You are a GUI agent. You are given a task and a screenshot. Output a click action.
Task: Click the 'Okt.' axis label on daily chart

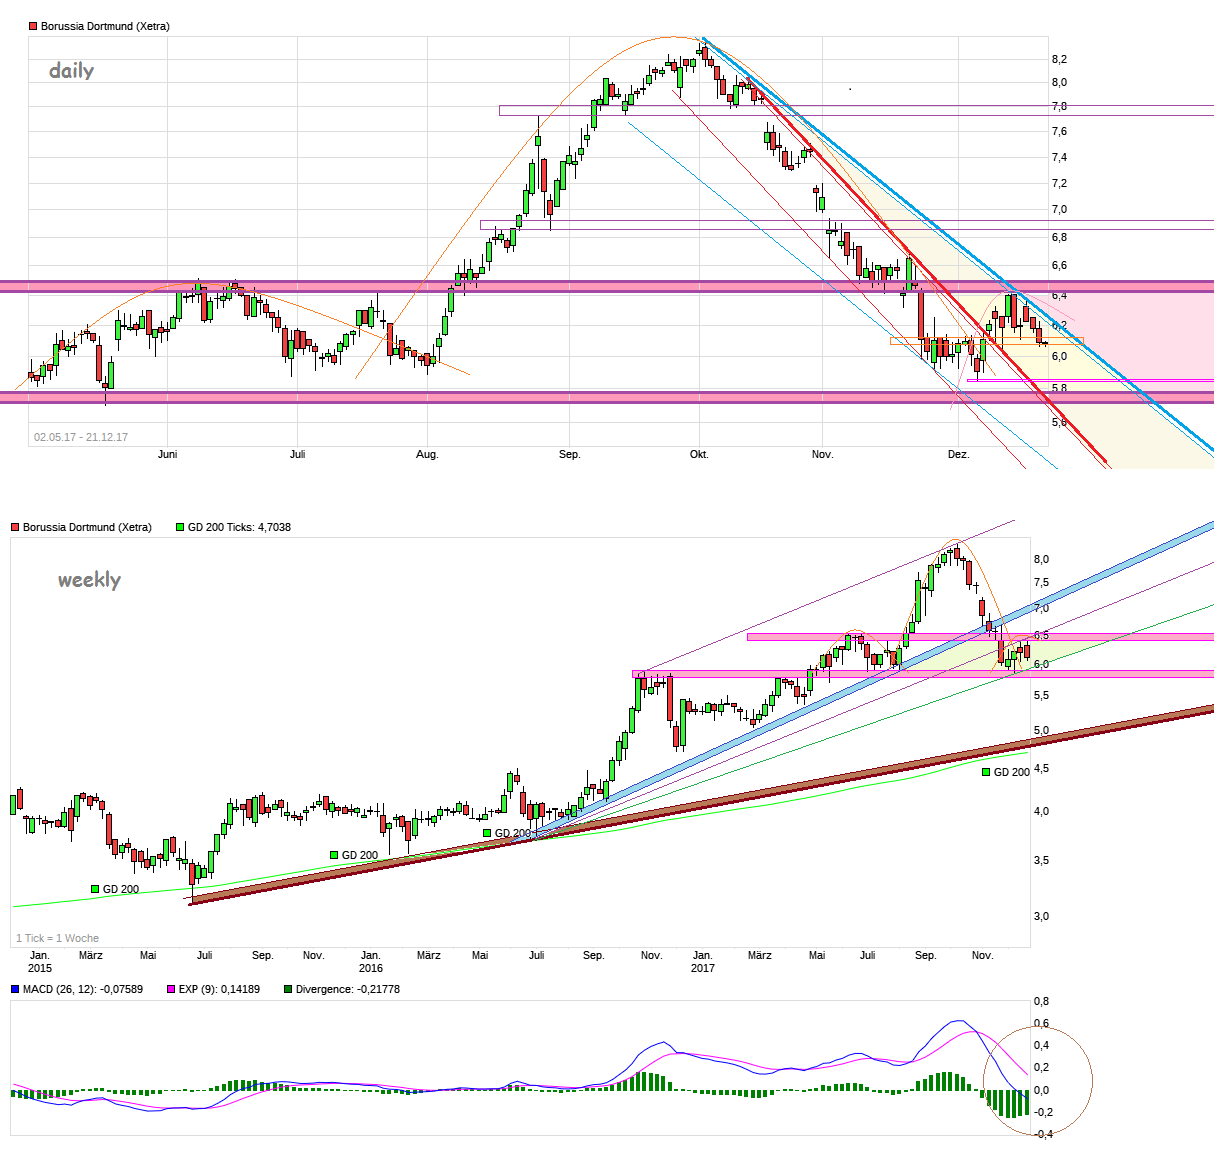[699, 454]
